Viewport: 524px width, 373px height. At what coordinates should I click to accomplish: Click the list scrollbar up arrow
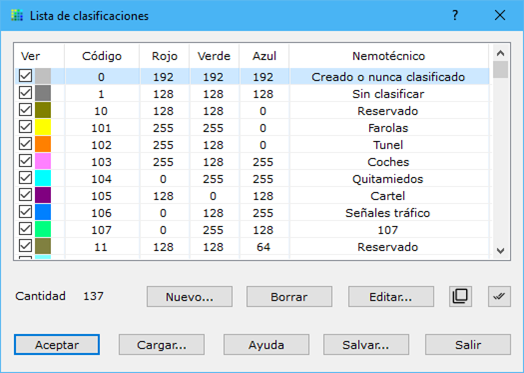(x=500, y=53)
